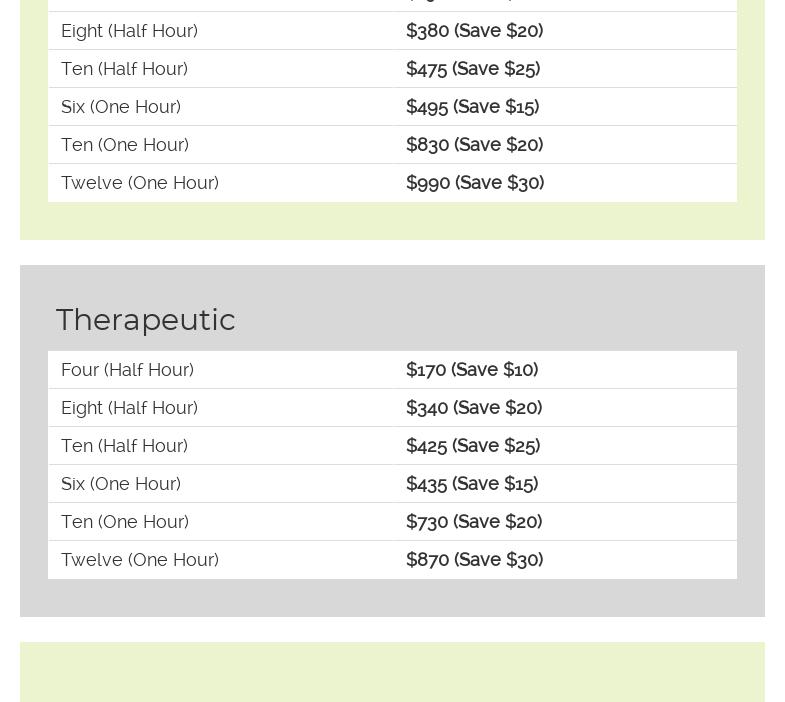Click the $435 (Save $15) price
Viewport: 785px width, 702px height.
pyautogui.click(x=472, y=484)
